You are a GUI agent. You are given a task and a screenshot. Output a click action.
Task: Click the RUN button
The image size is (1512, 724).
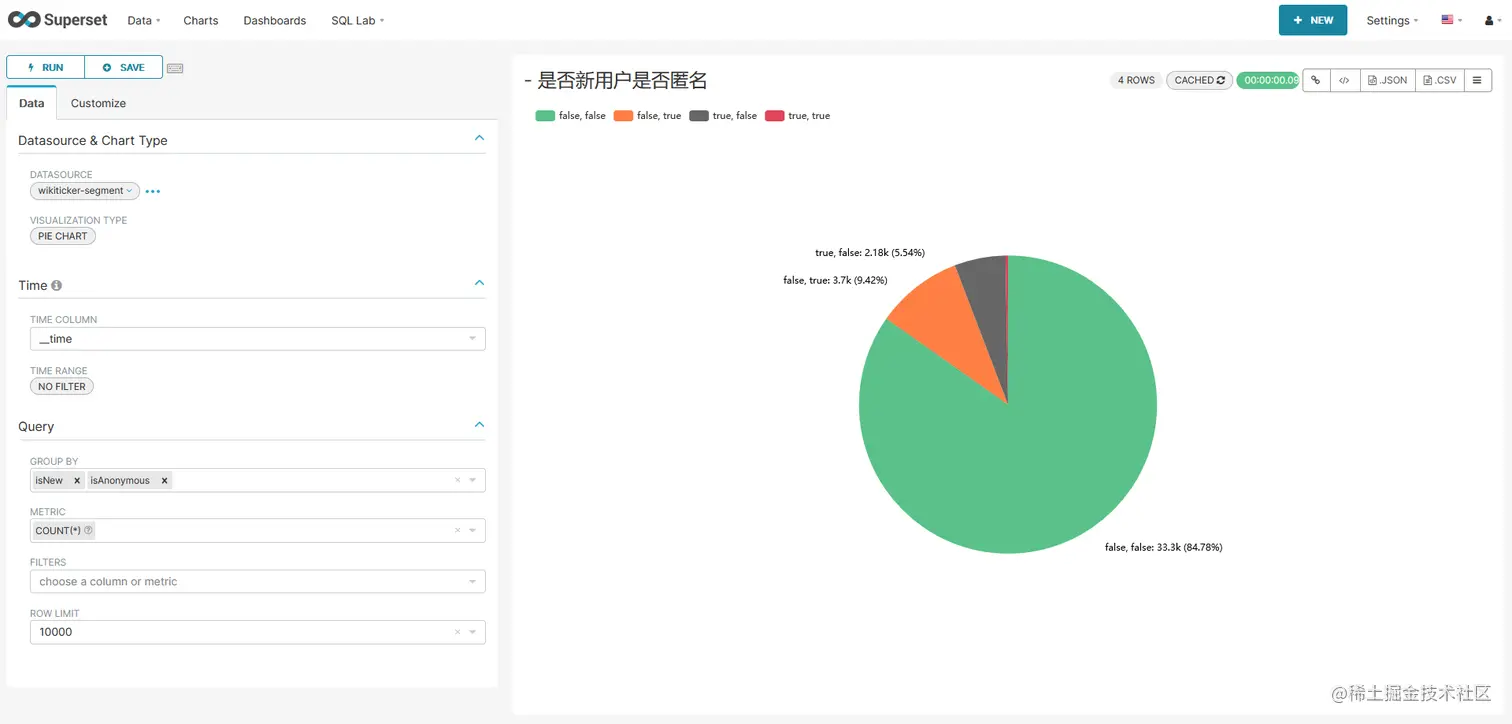[46, 67]
